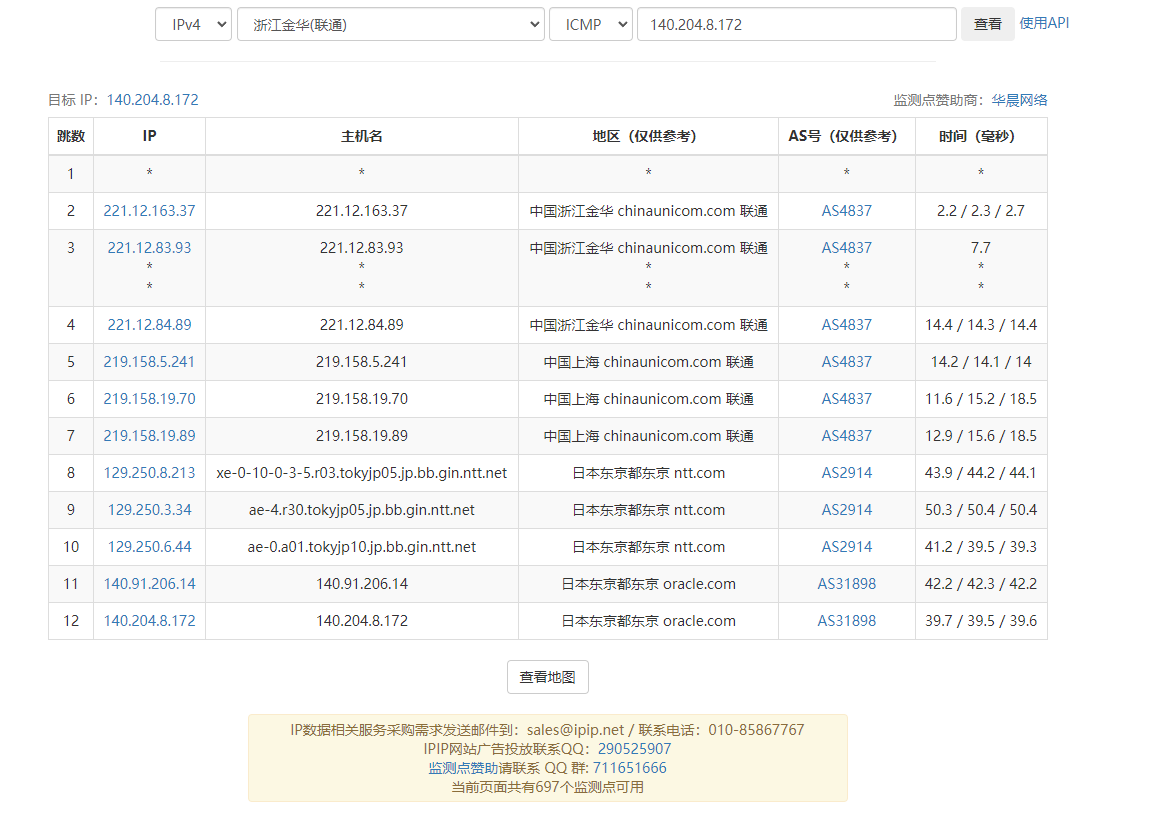Click region text 中国上海 chinaunicom.com in hop 5
The width and height of the screenshot is (1161, 823).
point(632,362)
